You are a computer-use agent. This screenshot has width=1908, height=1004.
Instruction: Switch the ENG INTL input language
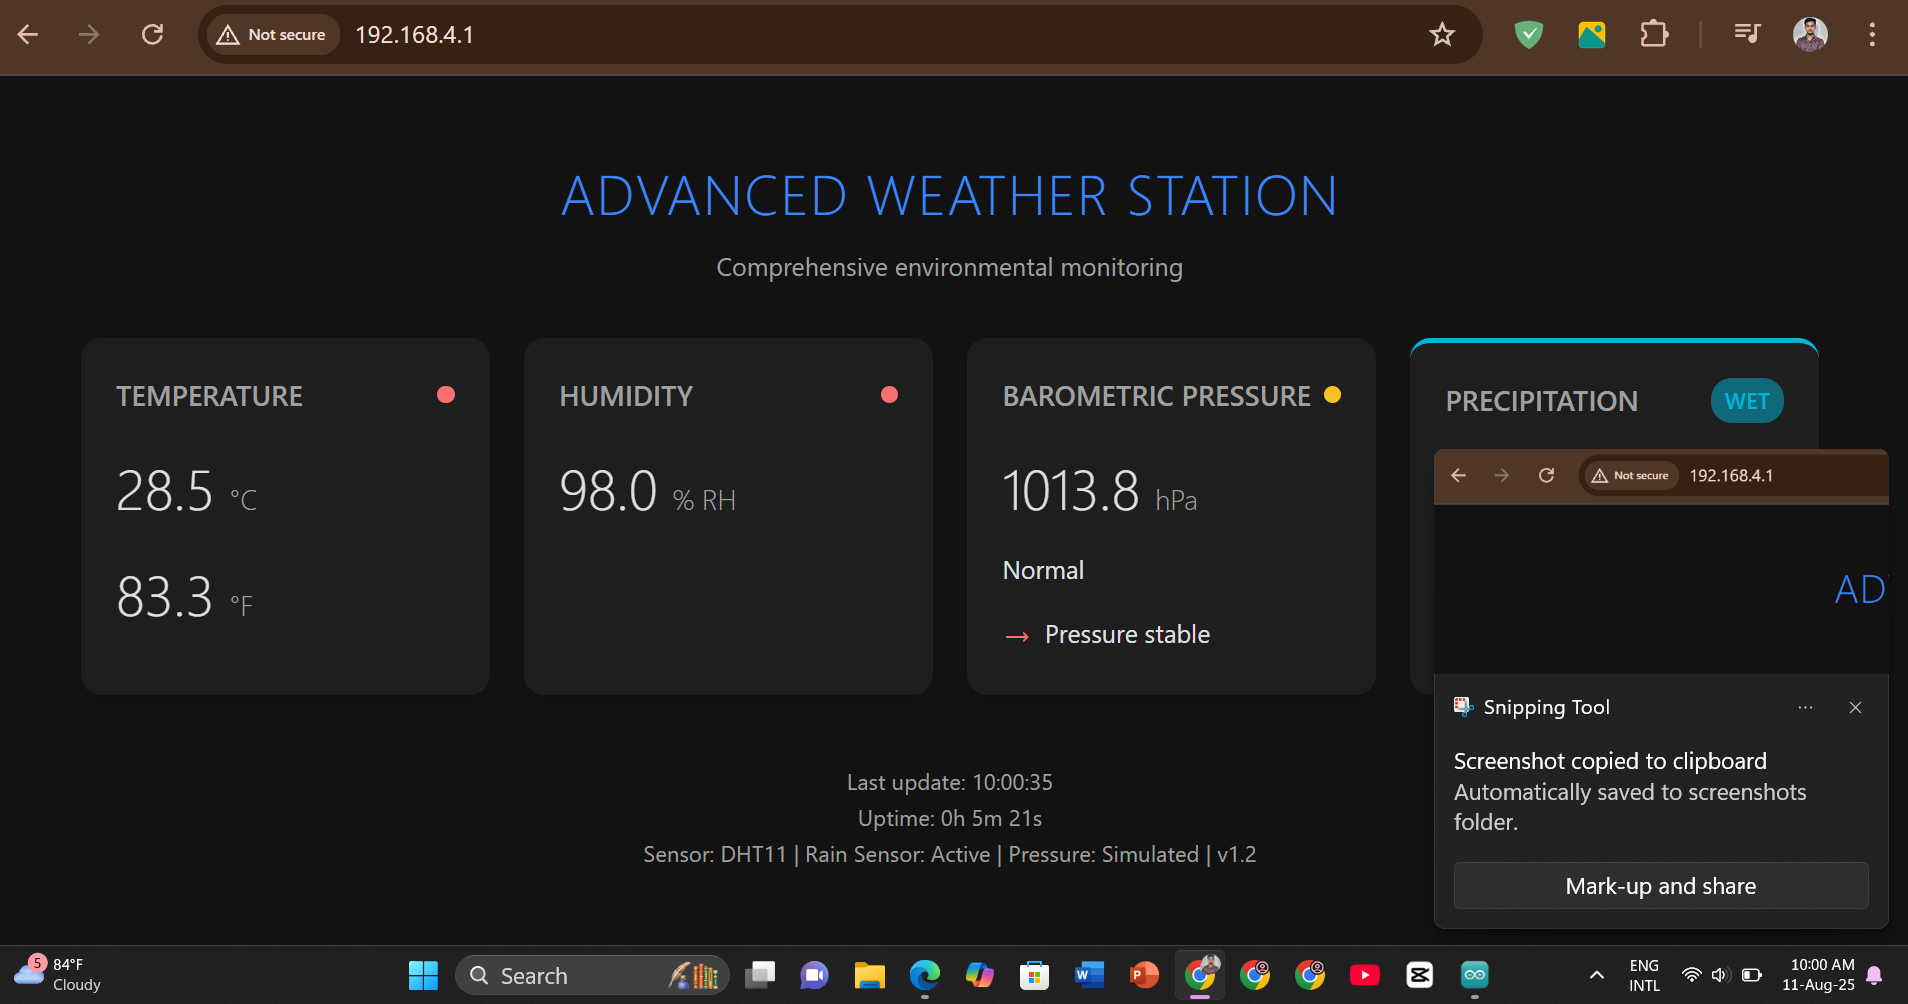click(x=1644, y=975)
